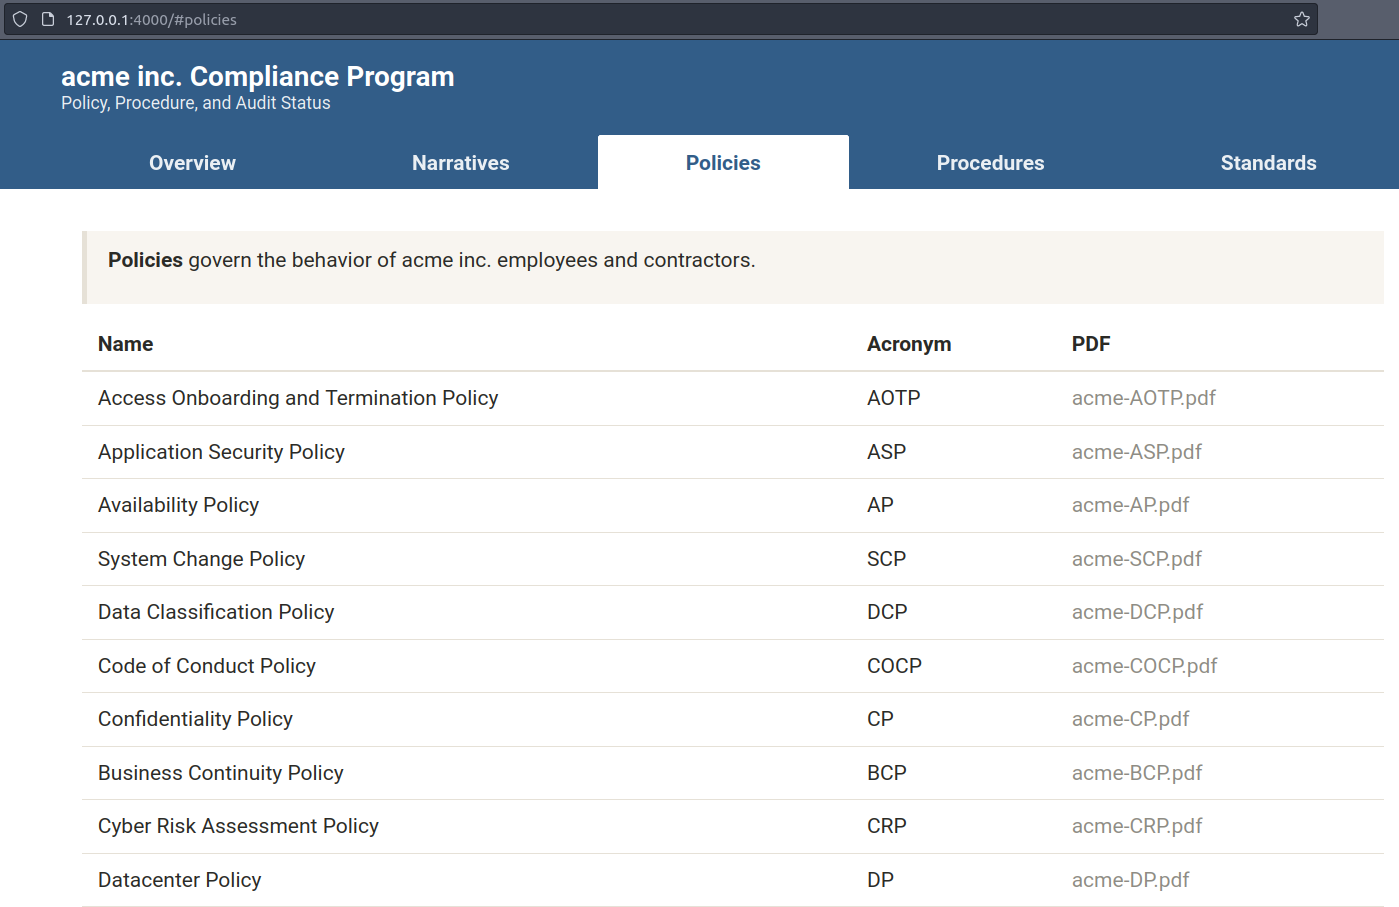The image size is (1399, 907).
Task: Download the acme-ASP.pdf file
Action: [x=1136, y=452]
